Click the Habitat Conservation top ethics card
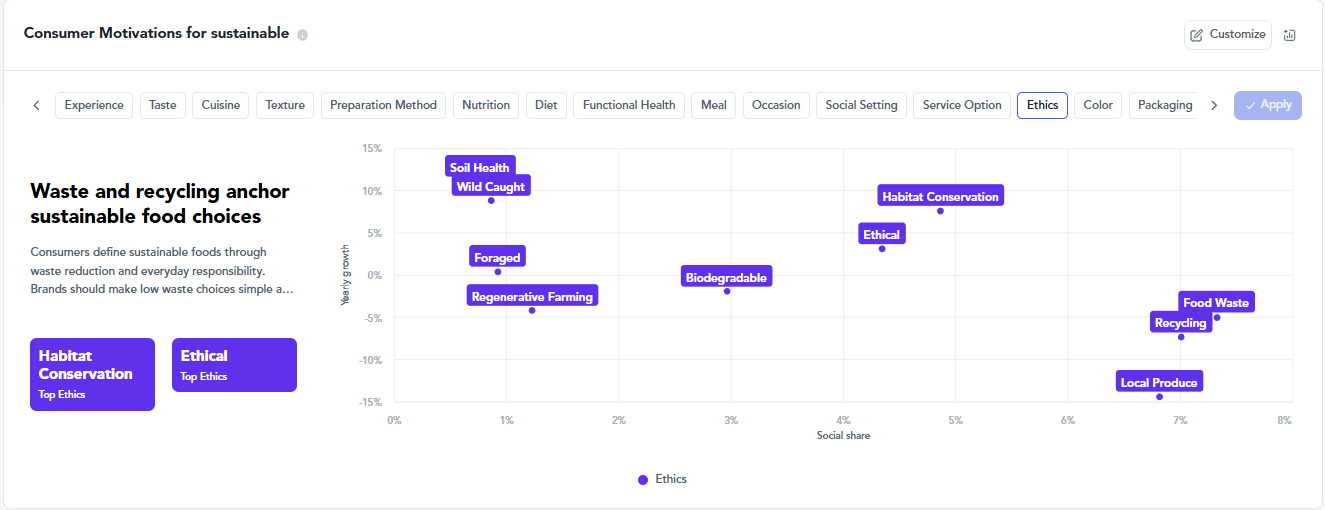Viewport: 1325px width, 510px height. coord(92,374)
